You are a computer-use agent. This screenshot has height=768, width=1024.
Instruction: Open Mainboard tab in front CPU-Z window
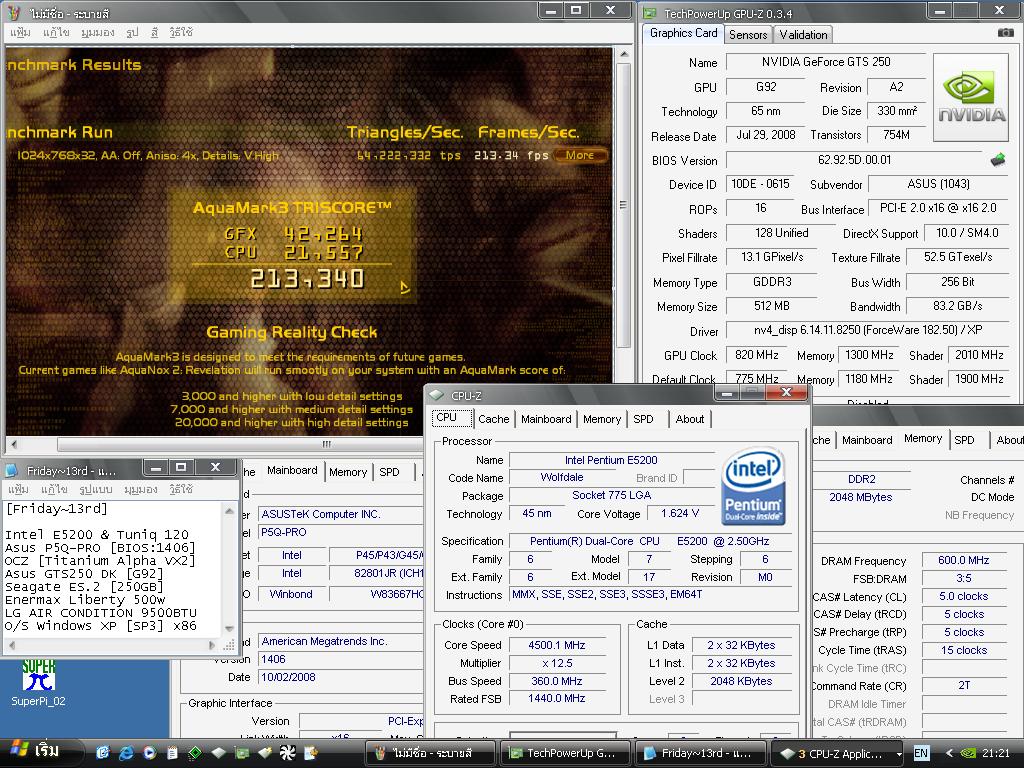tap(546, 419)
